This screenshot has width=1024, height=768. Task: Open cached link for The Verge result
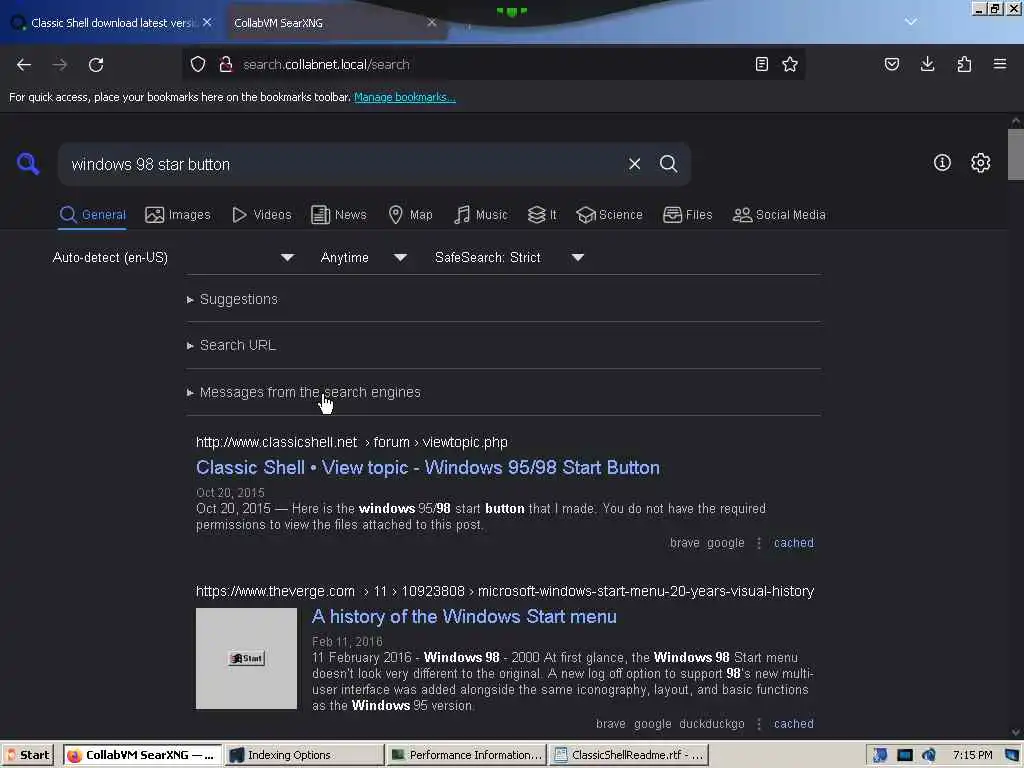point(793,724)
